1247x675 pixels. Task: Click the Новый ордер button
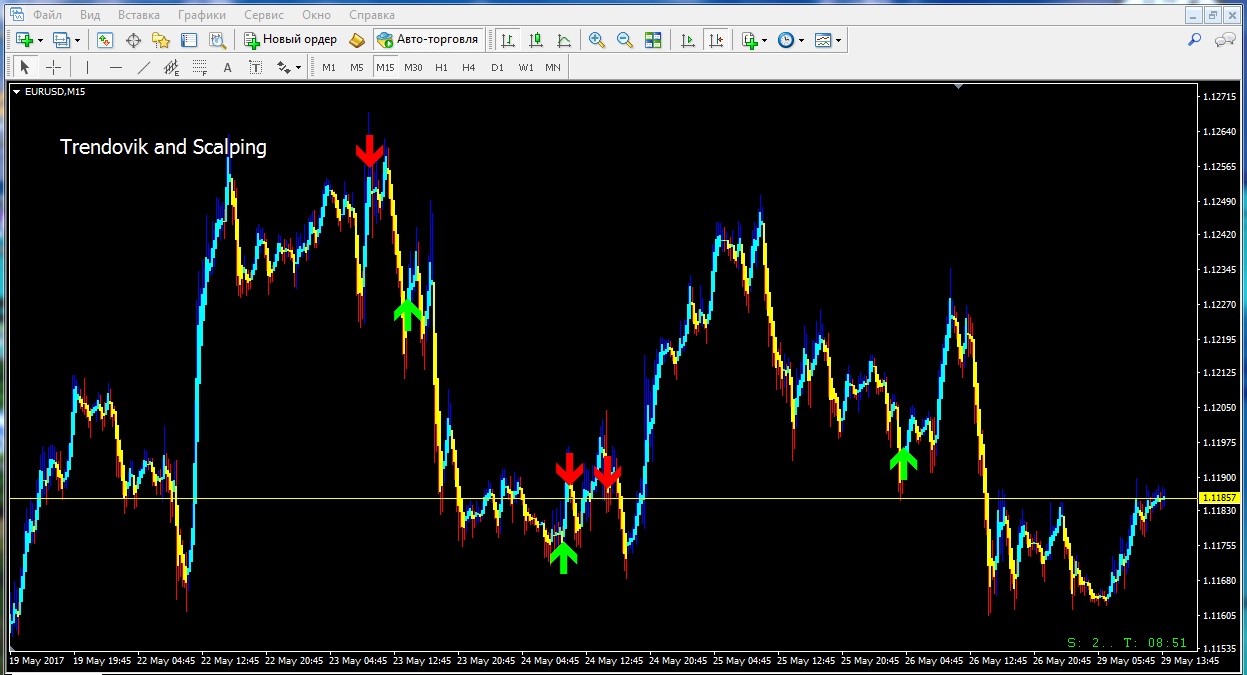(x=291, y=40)
